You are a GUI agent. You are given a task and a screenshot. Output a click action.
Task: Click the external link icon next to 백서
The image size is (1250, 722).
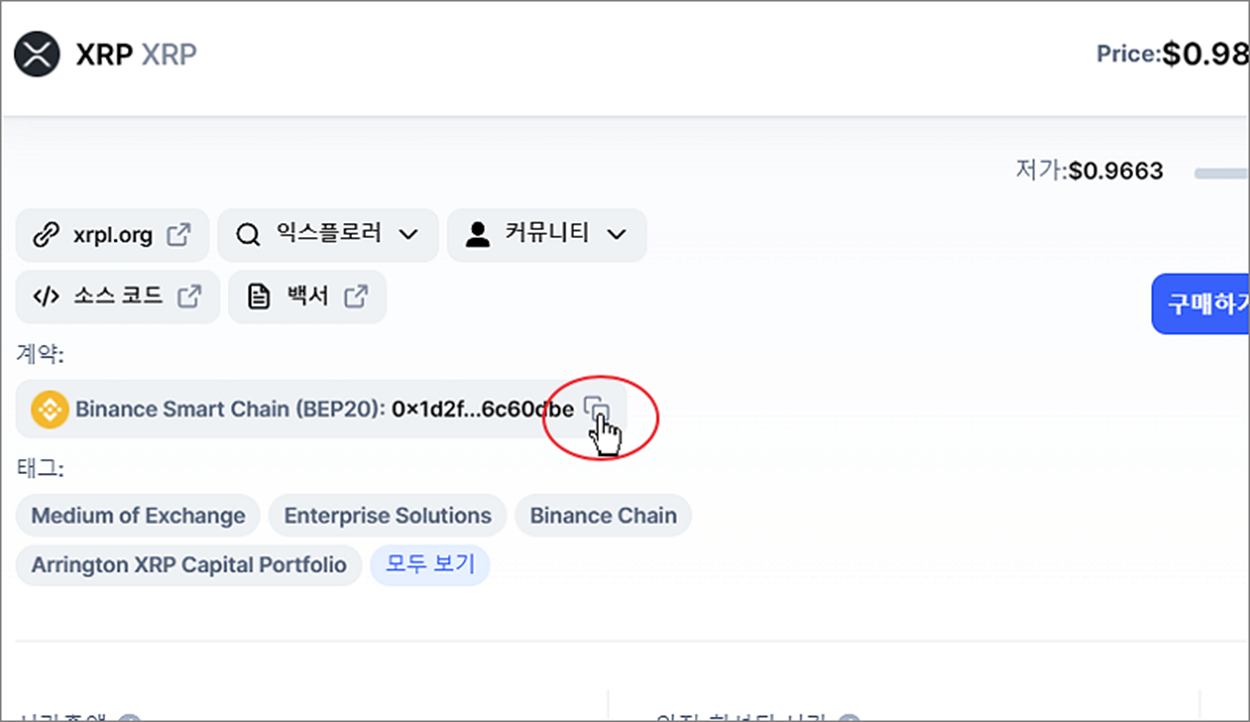[356, 297]
